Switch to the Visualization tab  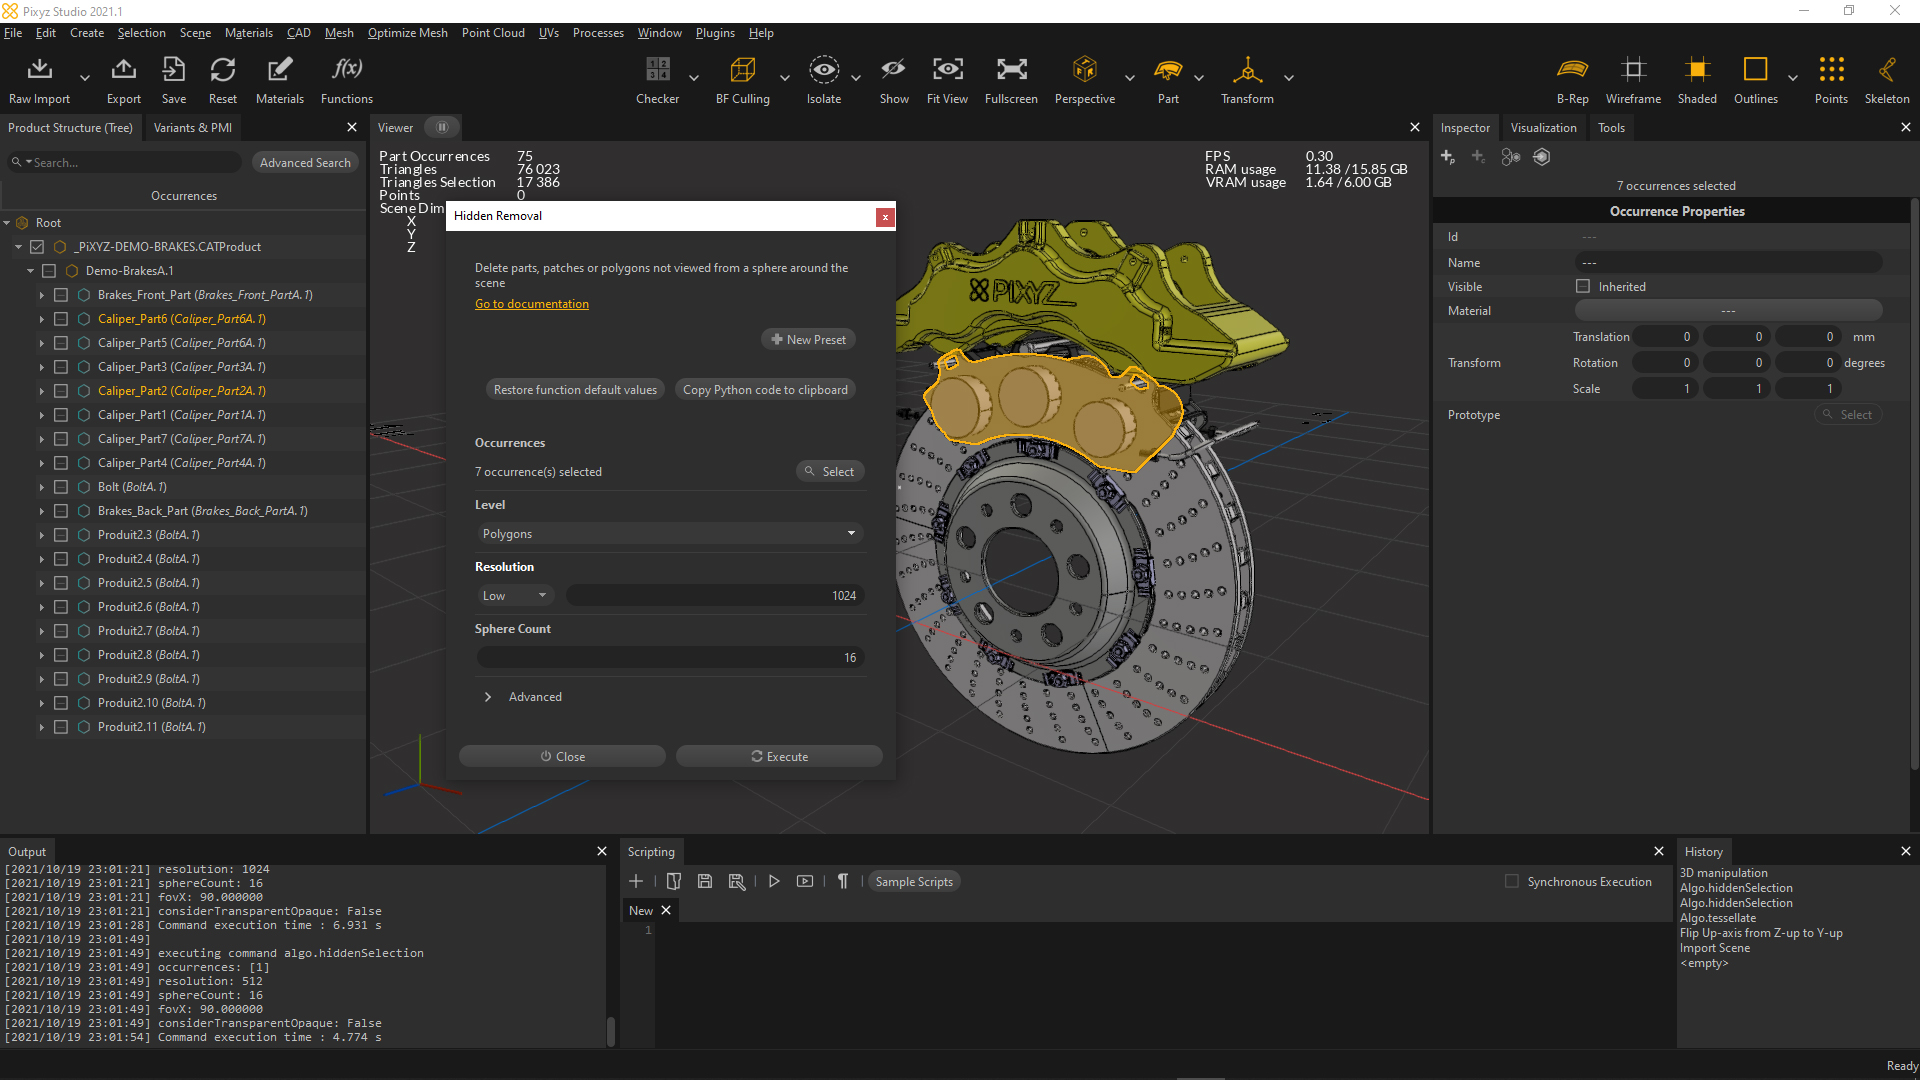click(1543, 127)
